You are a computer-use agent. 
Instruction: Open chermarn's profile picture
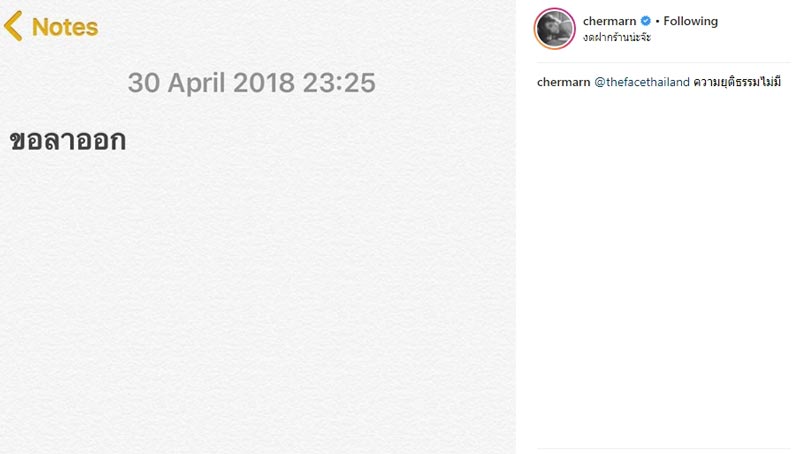pyautogui.click(x=555, y=29)
